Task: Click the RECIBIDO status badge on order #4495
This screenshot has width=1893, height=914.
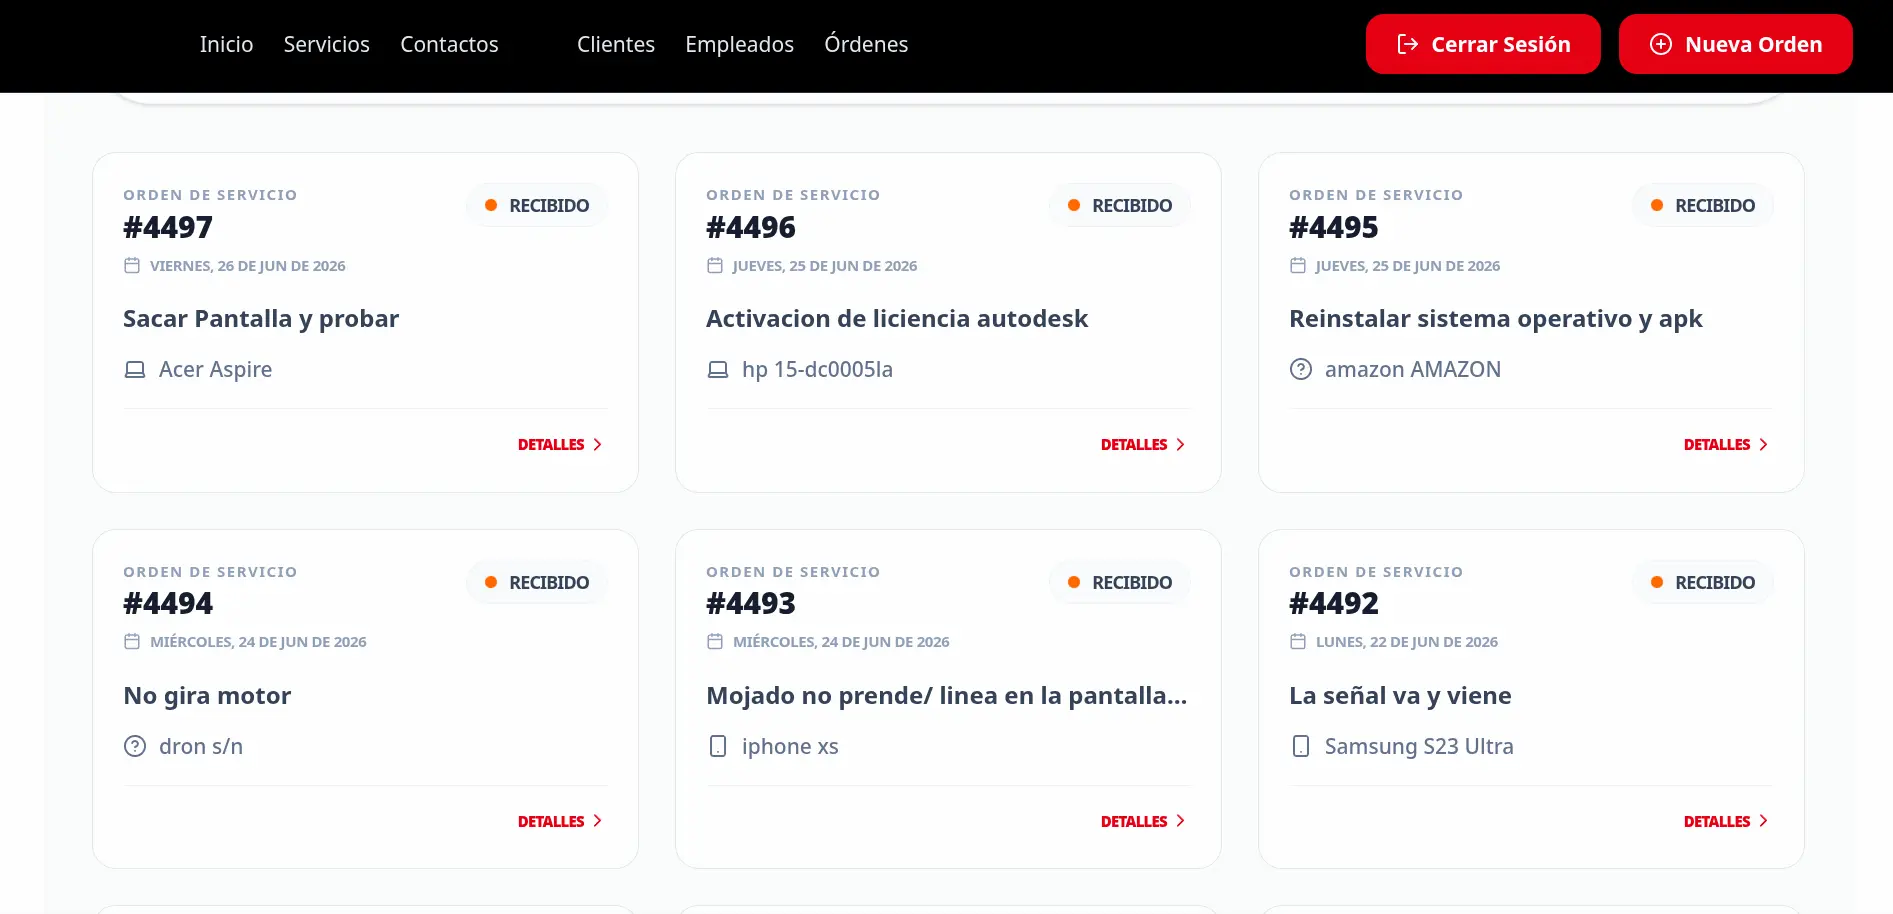Action: pos(1703,205)
